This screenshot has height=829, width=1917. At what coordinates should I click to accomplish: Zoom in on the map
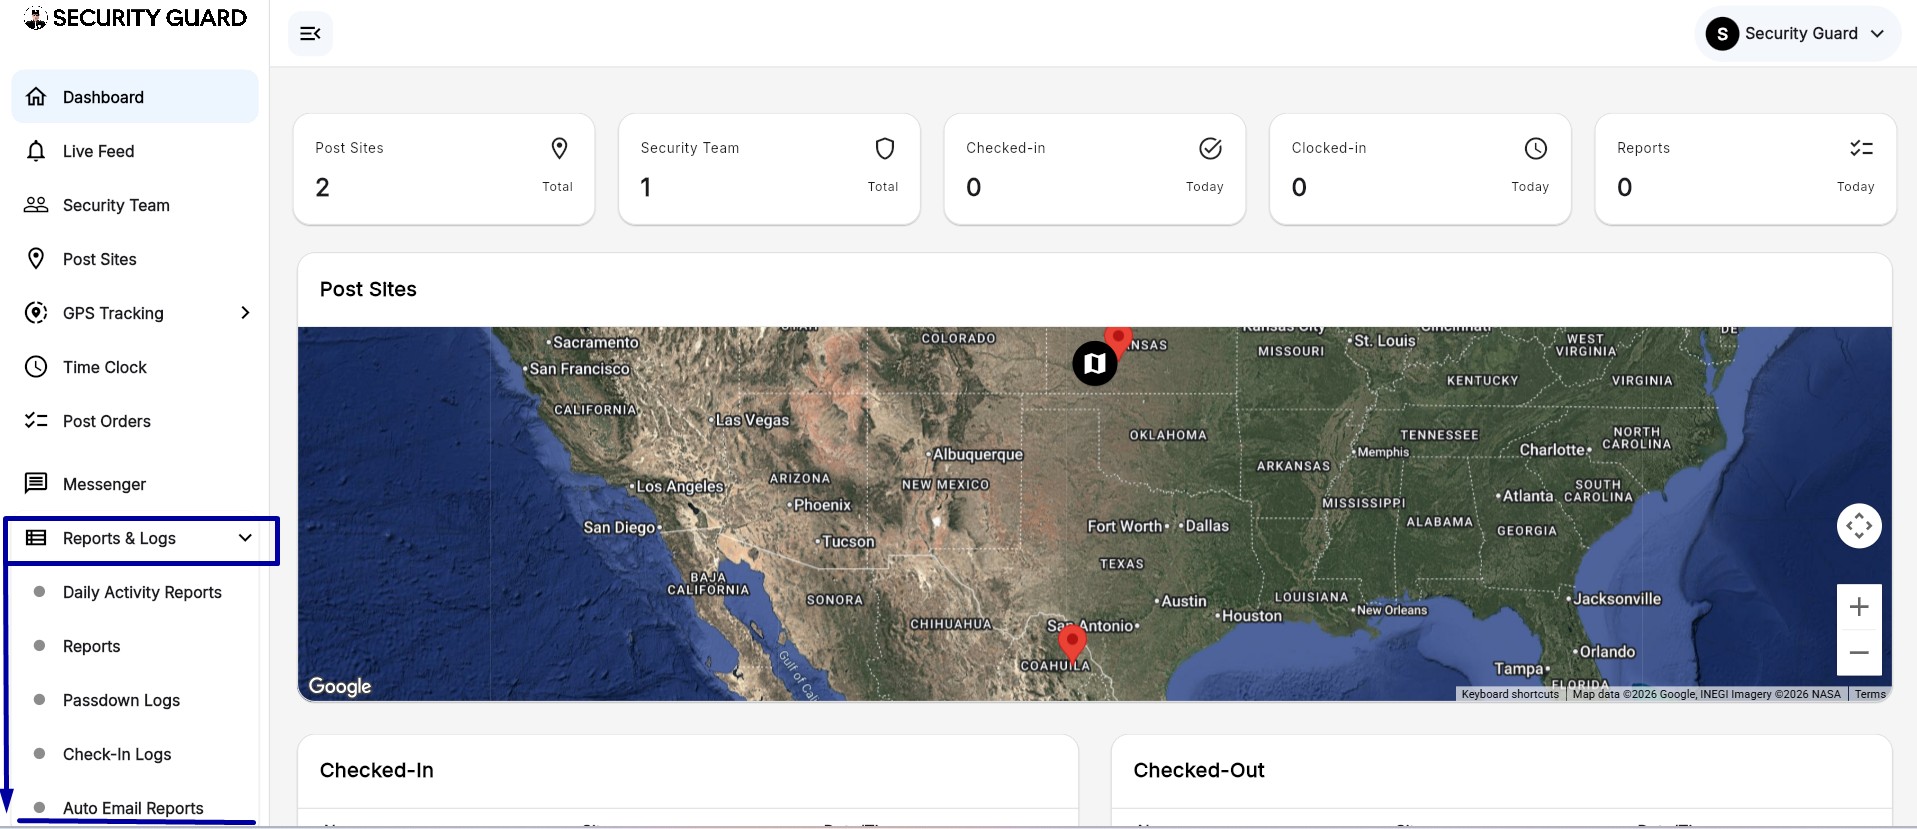click(x=1859, y=607)
